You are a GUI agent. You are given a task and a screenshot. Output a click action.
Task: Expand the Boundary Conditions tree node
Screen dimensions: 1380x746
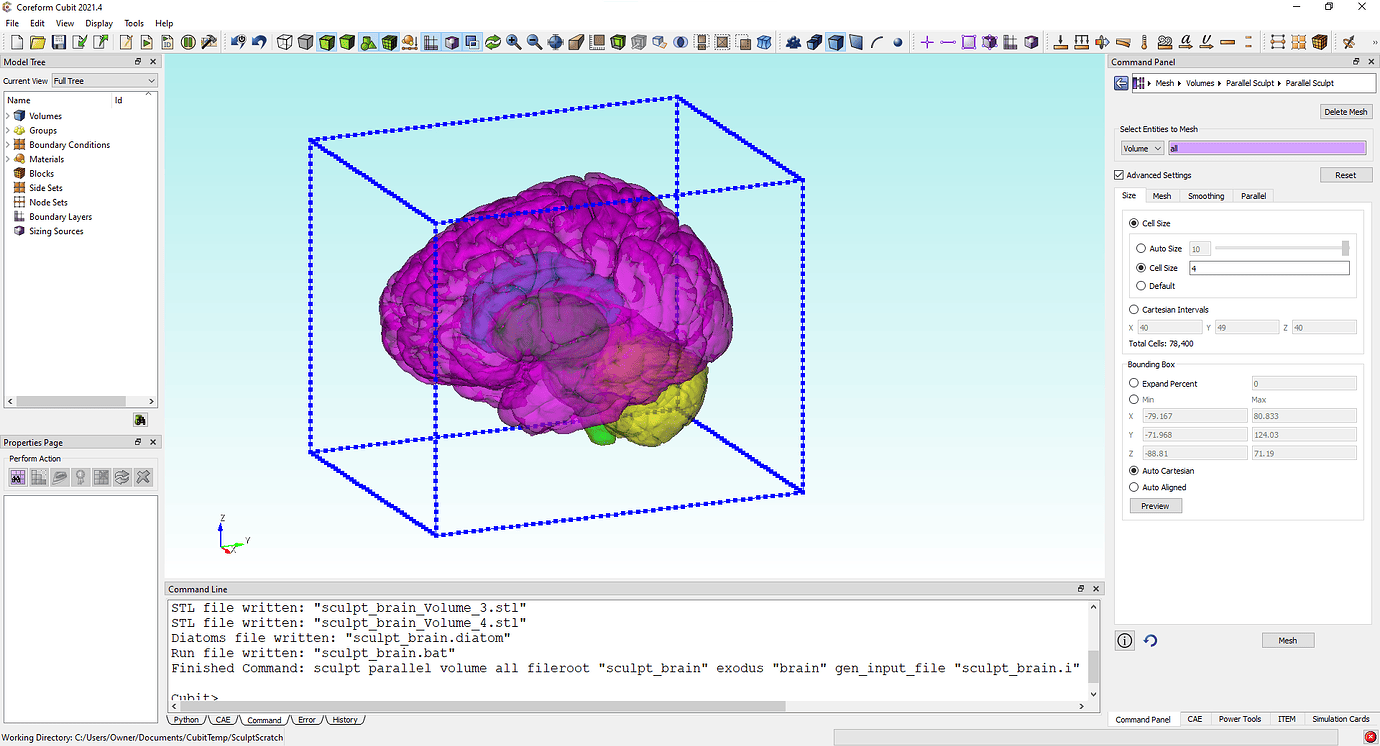(8, 145)
